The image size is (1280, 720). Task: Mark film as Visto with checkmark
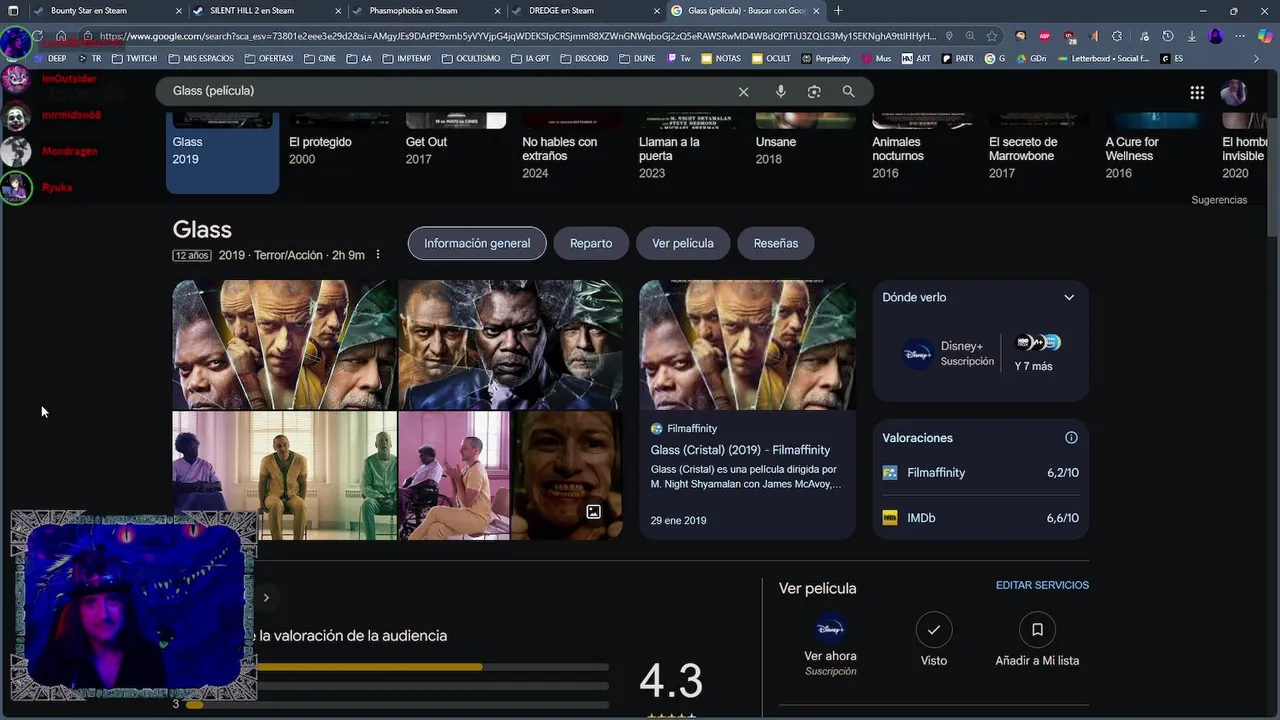tap(933, 629)
